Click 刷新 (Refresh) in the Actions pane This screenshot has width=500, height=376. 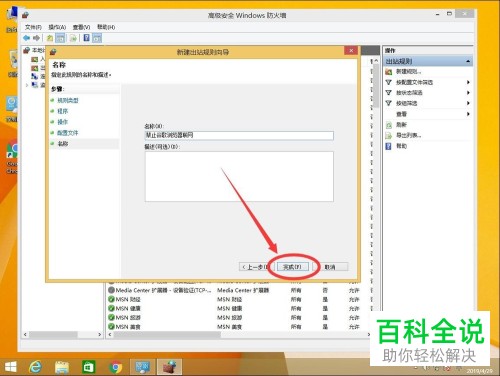[x=401, y=125]
